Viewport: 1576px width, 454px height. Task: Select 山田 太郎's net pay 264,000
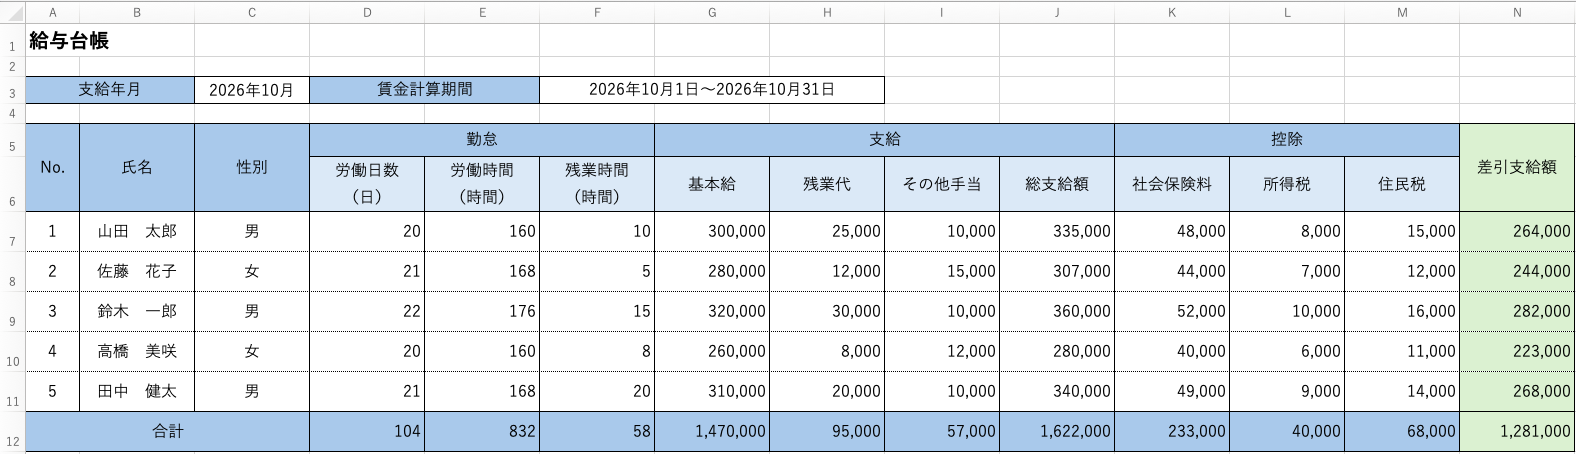coord(1517,232)
